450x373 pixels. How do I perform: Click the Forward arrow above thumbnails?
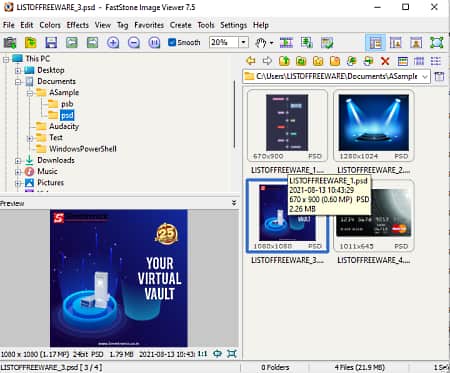pyautogui.click(x=267, y=61)
